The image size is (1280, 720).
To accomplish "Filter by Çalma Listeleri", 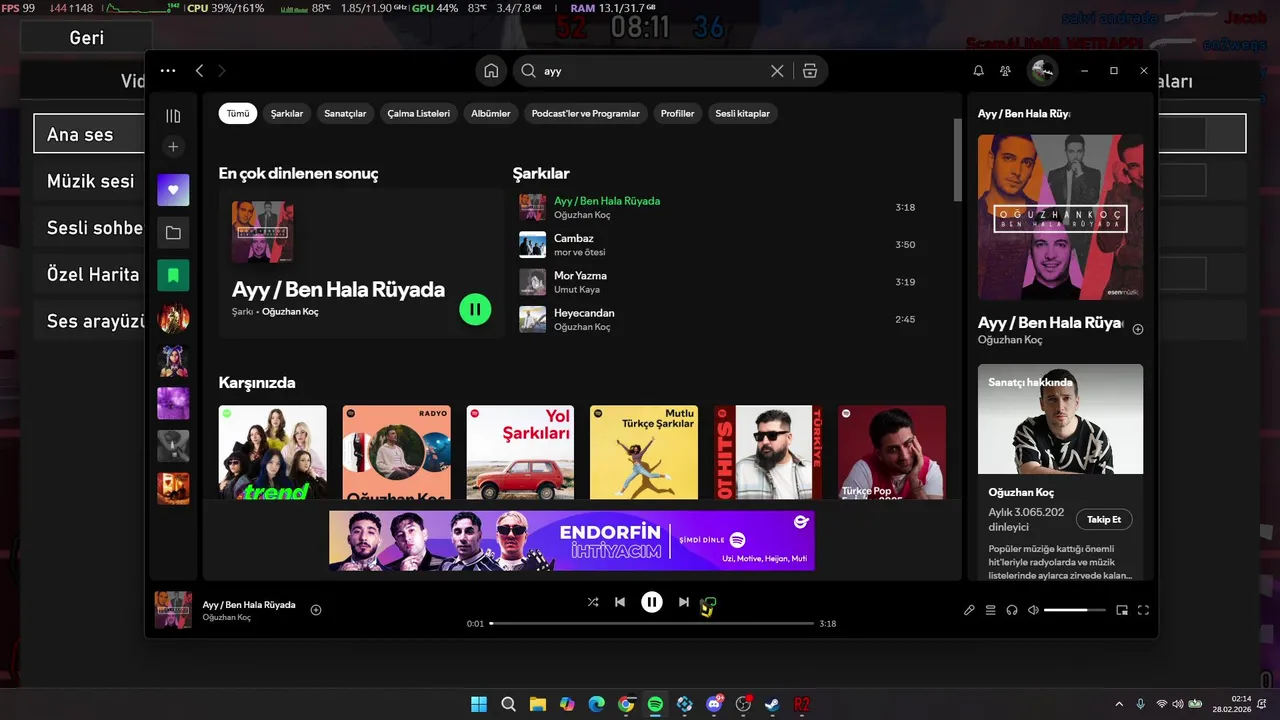I will pyautogui.click(x=419, y=113).
